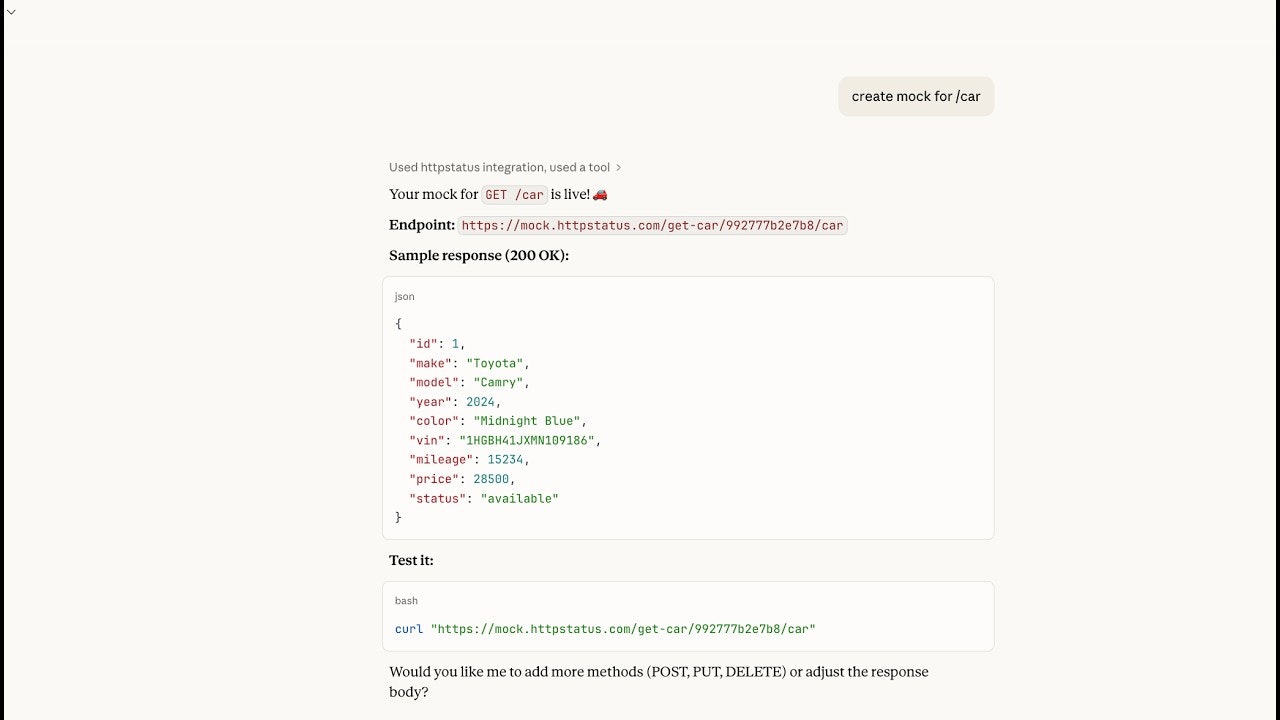Click the bash language label on the code block

406,601
